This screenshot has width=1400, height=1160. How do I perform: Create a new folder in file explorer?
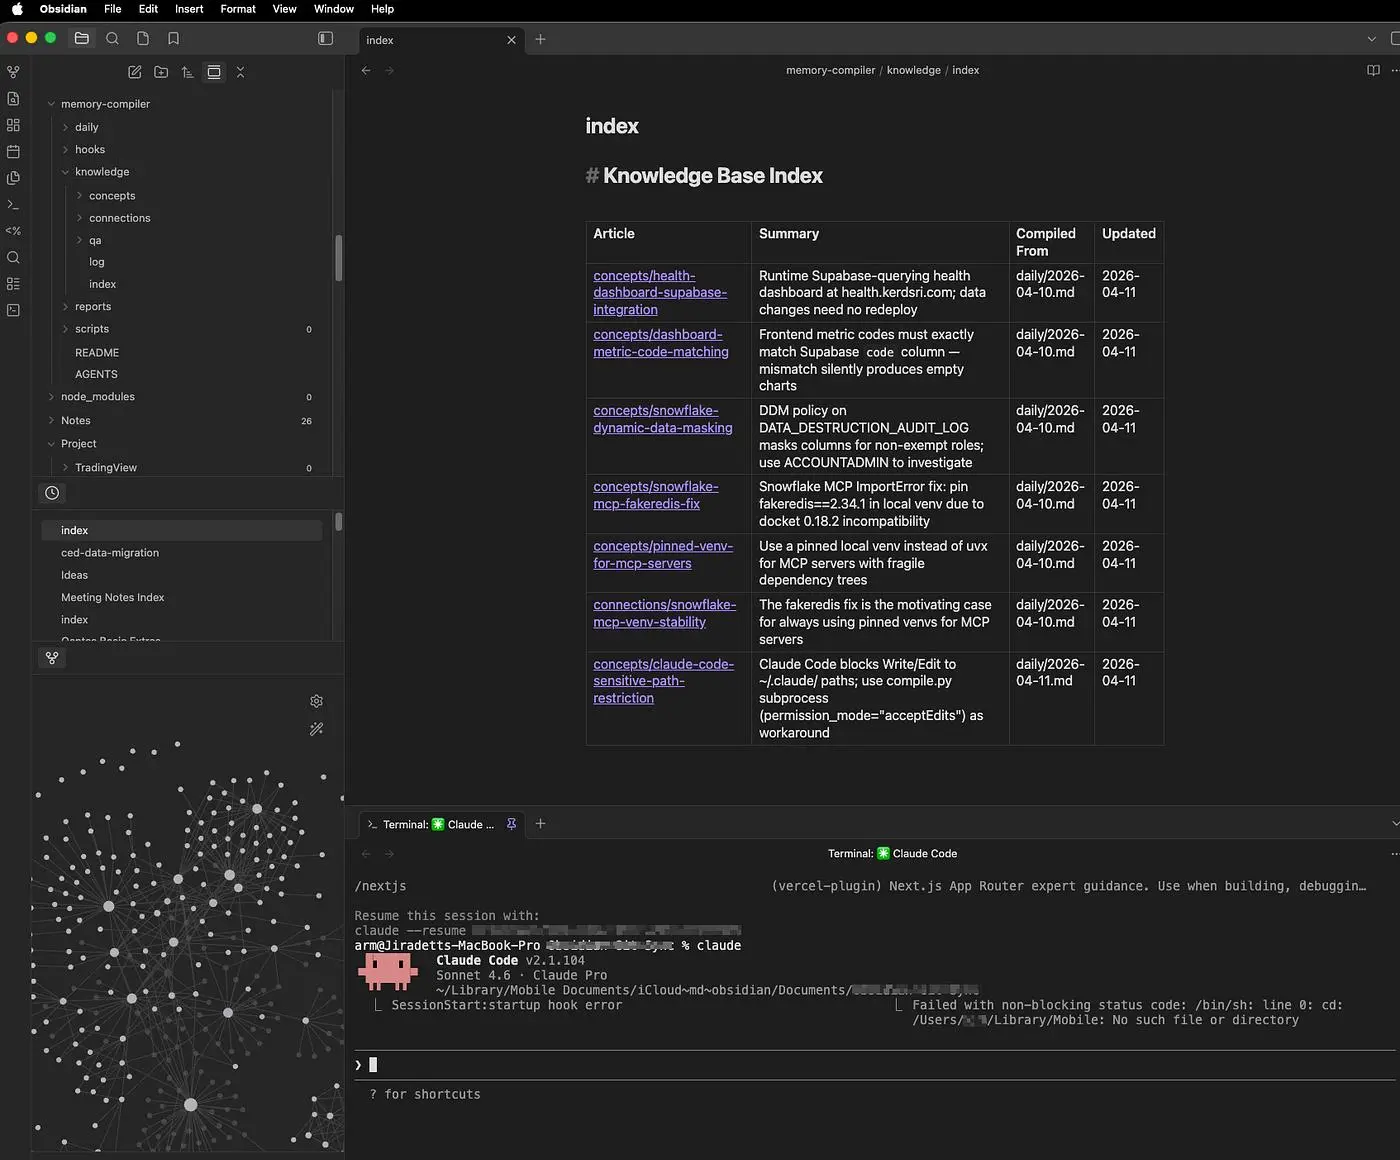click(161, 72)
